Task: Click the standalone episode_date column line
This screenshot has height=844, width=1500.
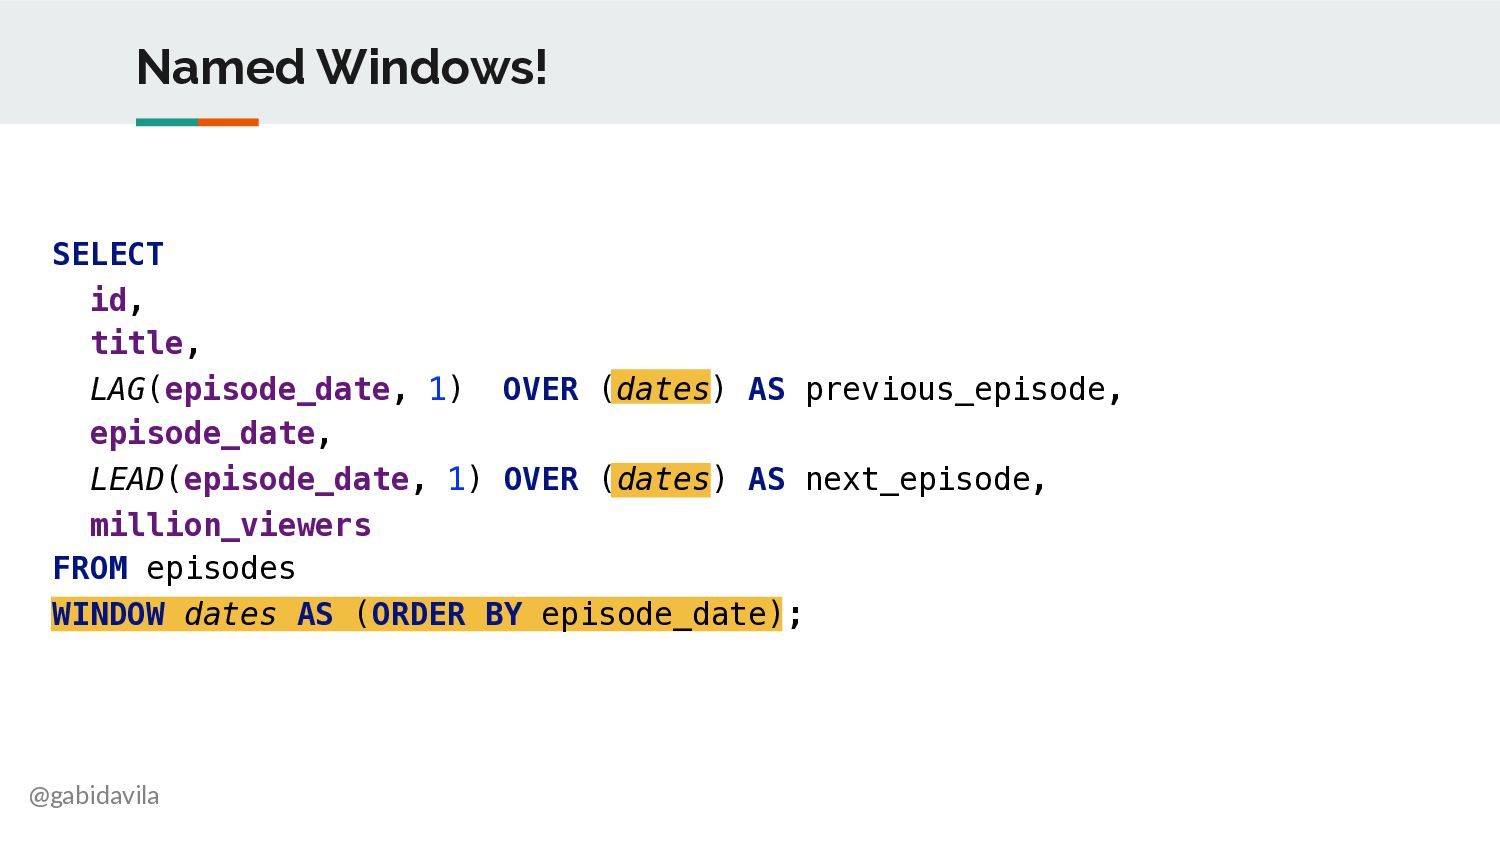Action: [203, 434]
